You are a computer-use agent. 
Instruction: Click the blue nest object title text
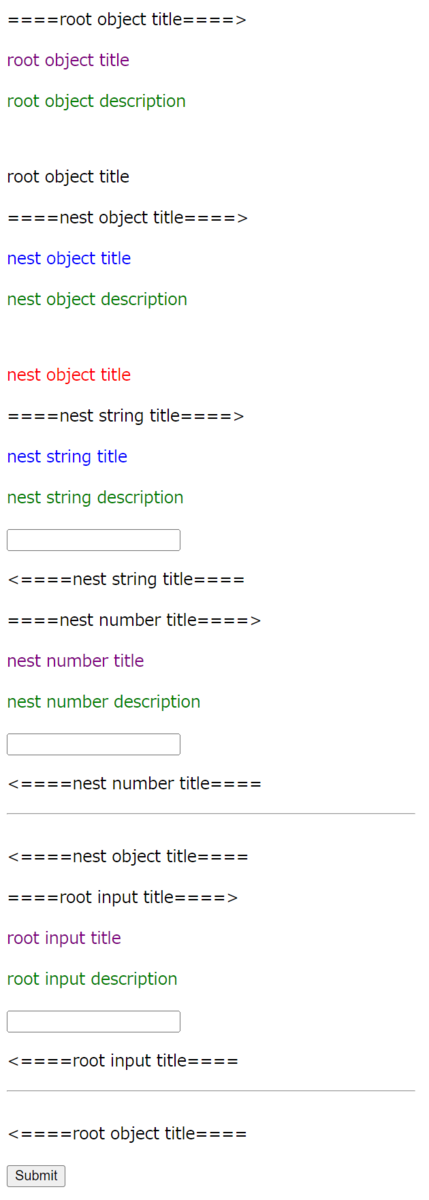69,258
